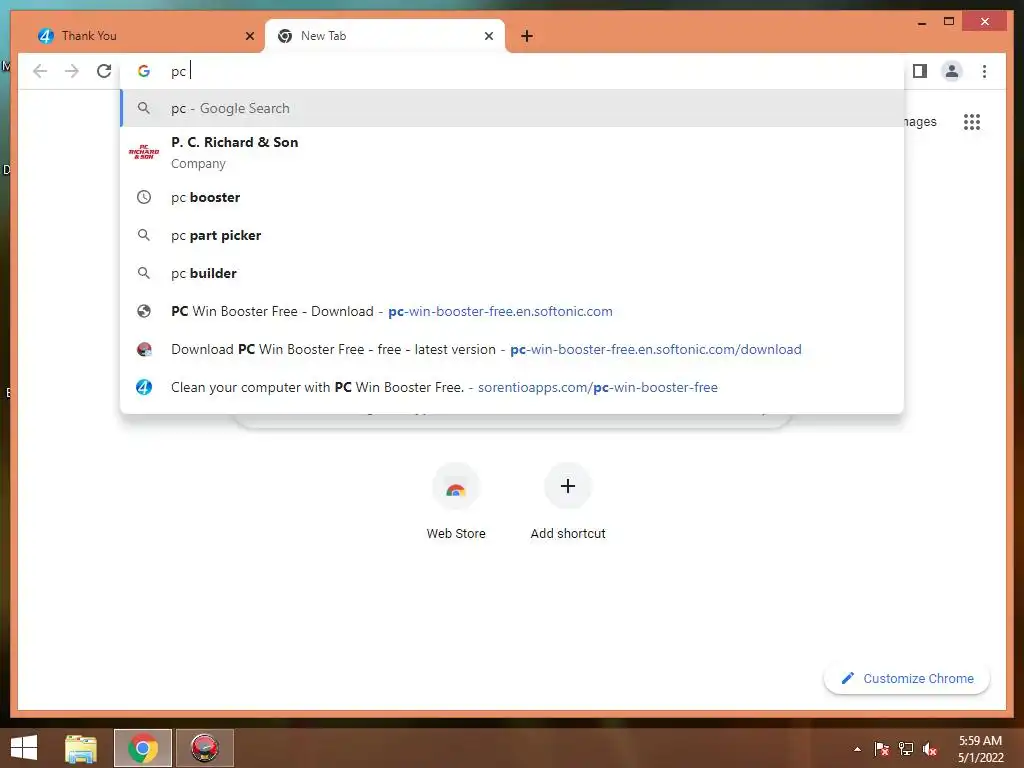
Task: Select the 'pc builder' suggestion
Action: (x=512, y=273)
